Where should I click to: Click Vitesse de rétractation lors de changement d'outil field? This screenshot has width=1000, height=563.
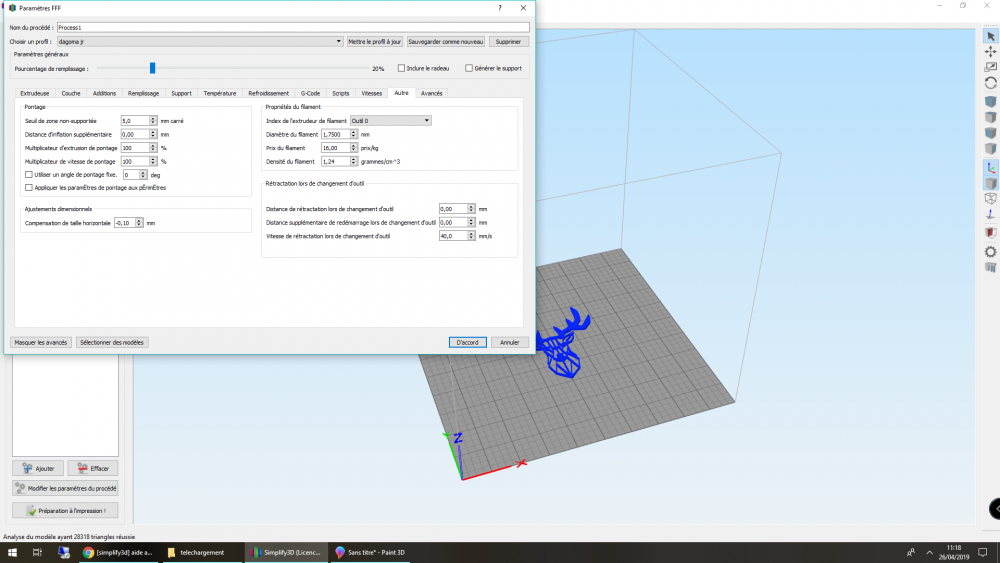coord(453,236)
